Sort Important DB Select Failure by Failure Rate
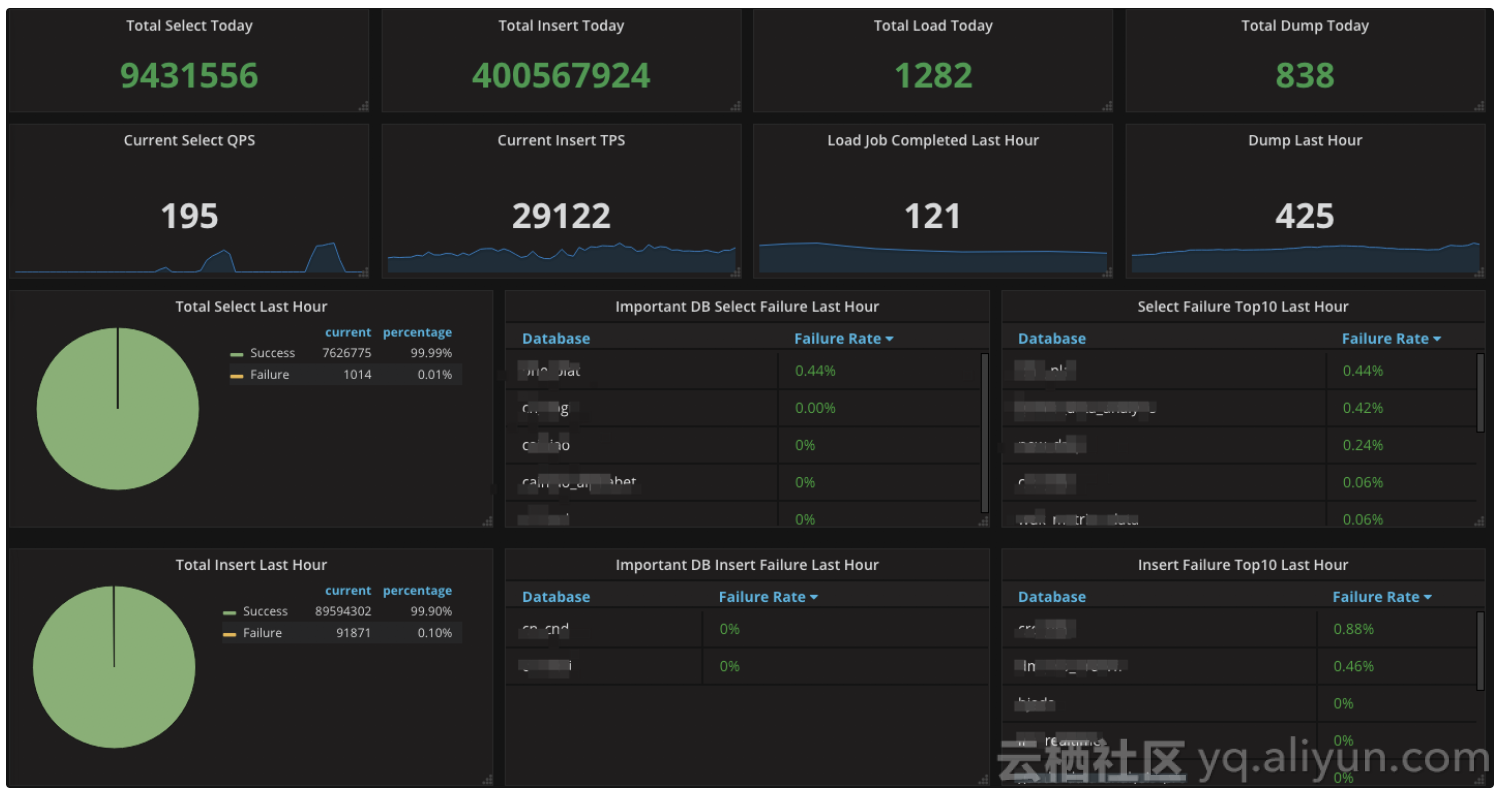 tap(843, 339)
